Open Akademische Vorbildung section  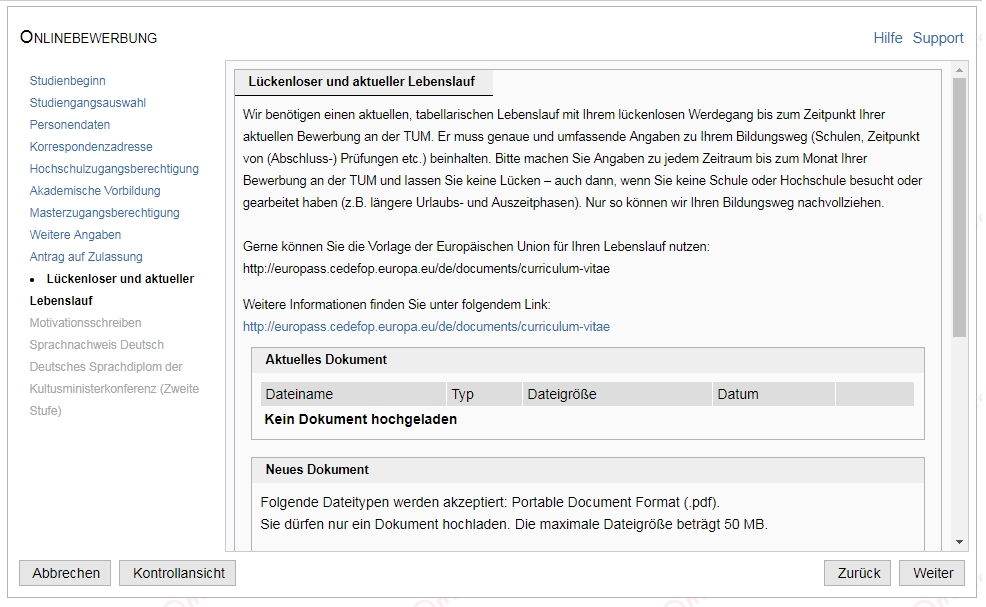click(95, 191)
